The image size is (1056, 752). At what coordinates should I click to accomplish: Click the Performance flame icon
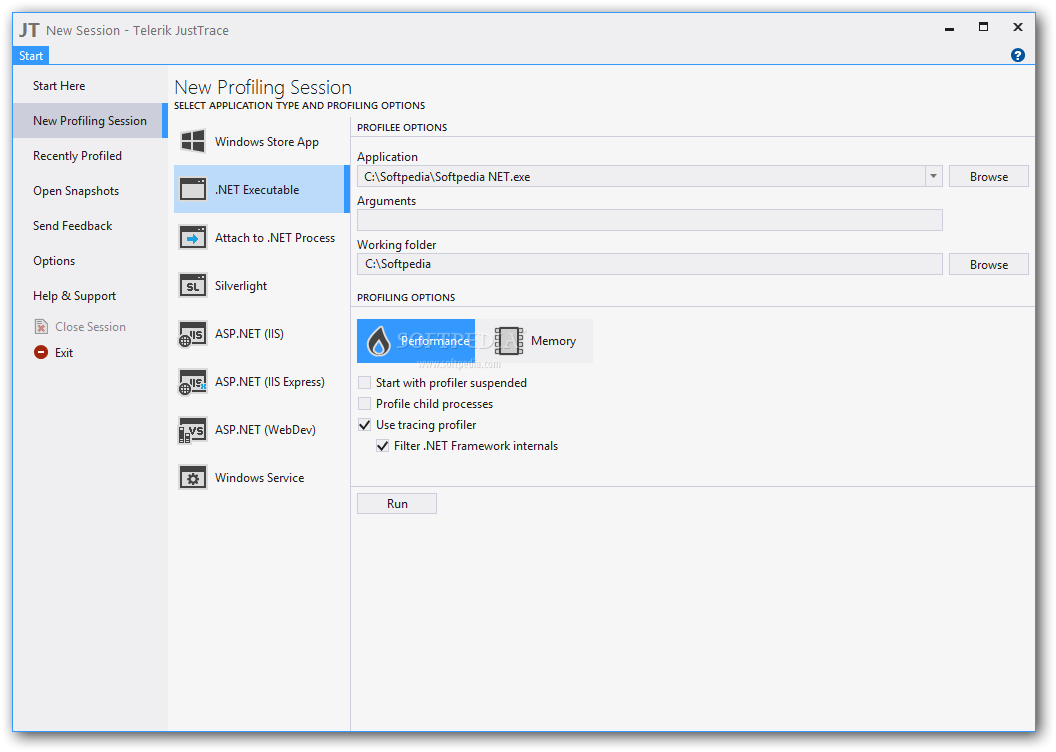pos(378,341)
